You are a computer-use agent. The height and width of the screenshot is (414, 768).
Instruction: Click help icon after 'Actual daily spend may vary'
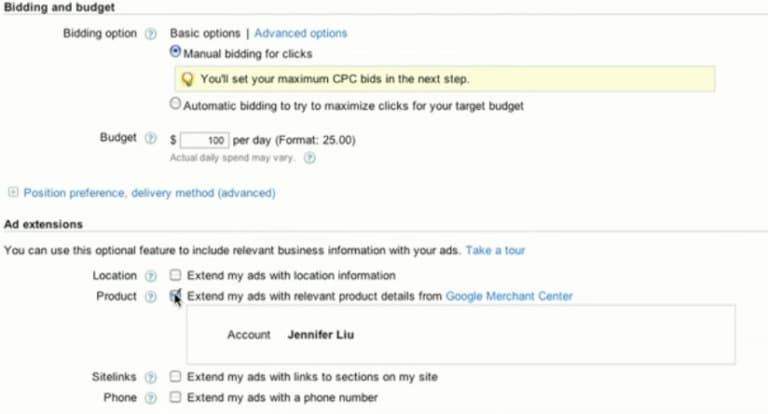tap(310, 158)
